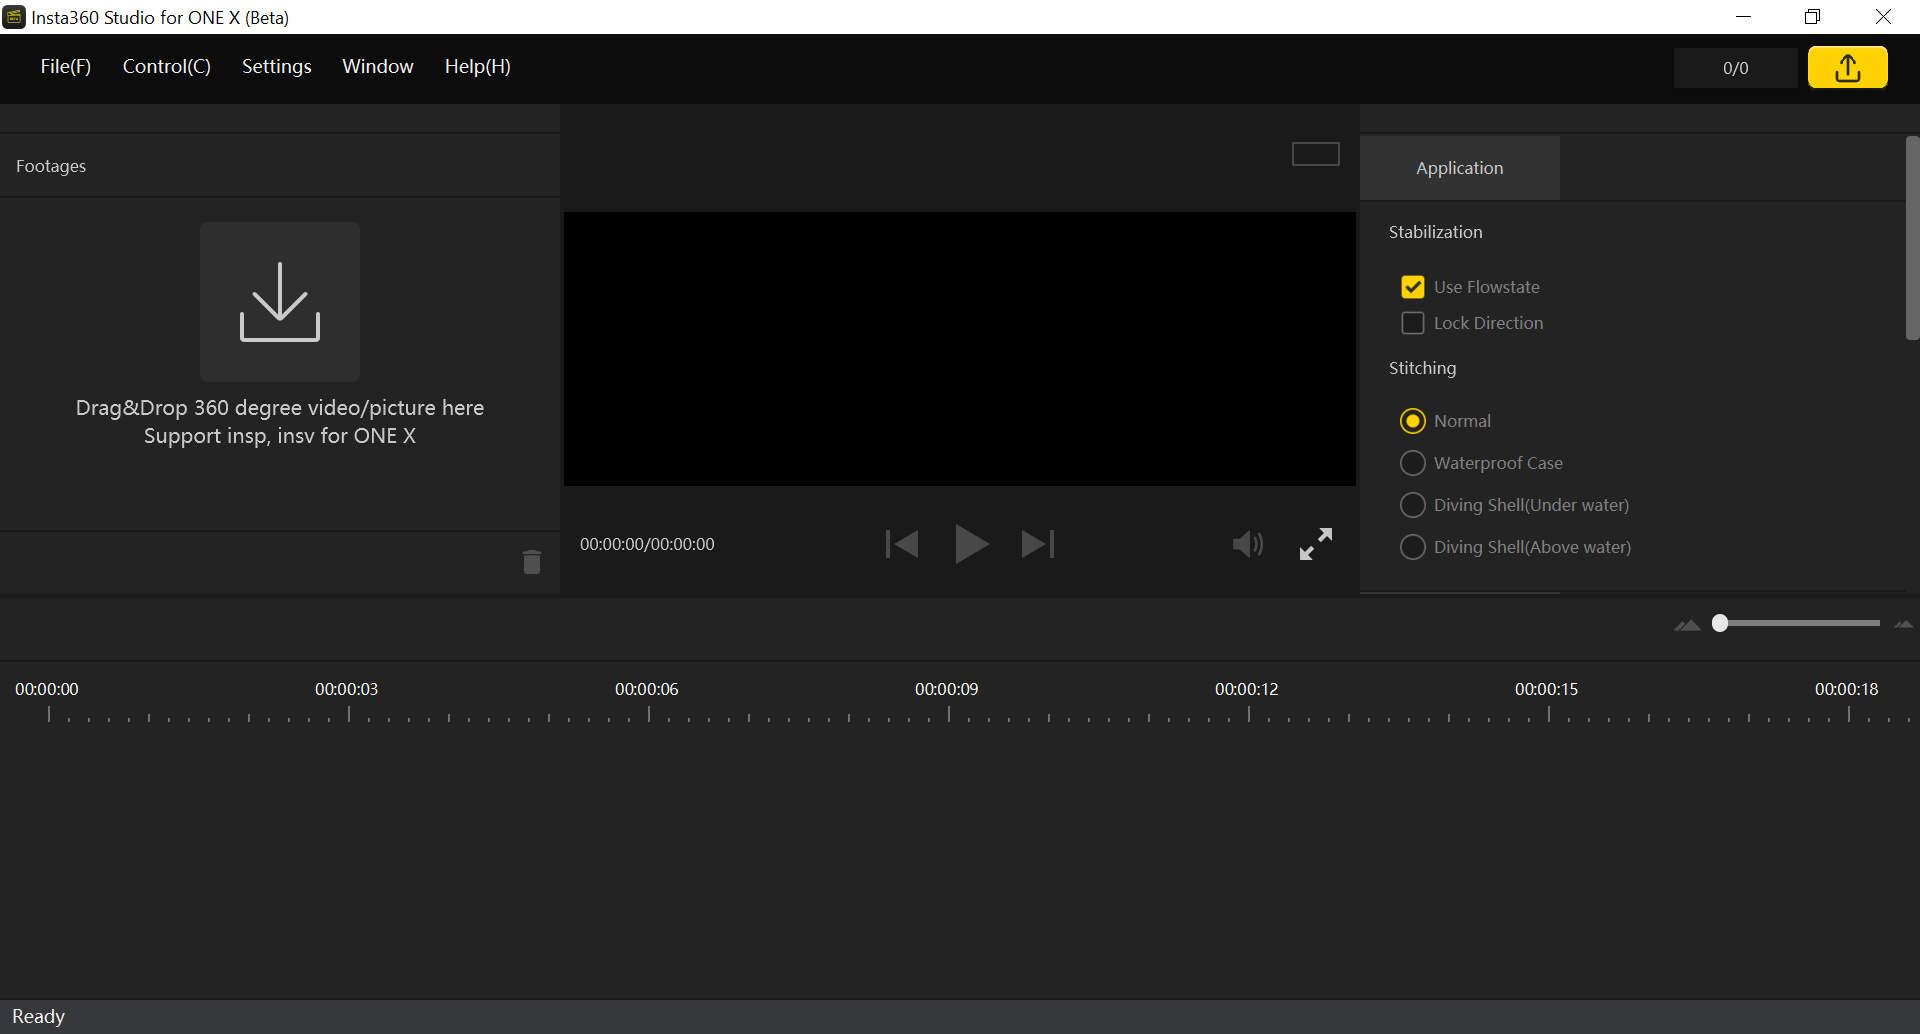Viewport: 1920px width, 1034px height.
Task: Click the import footage download icon
Action: (280, 301)
